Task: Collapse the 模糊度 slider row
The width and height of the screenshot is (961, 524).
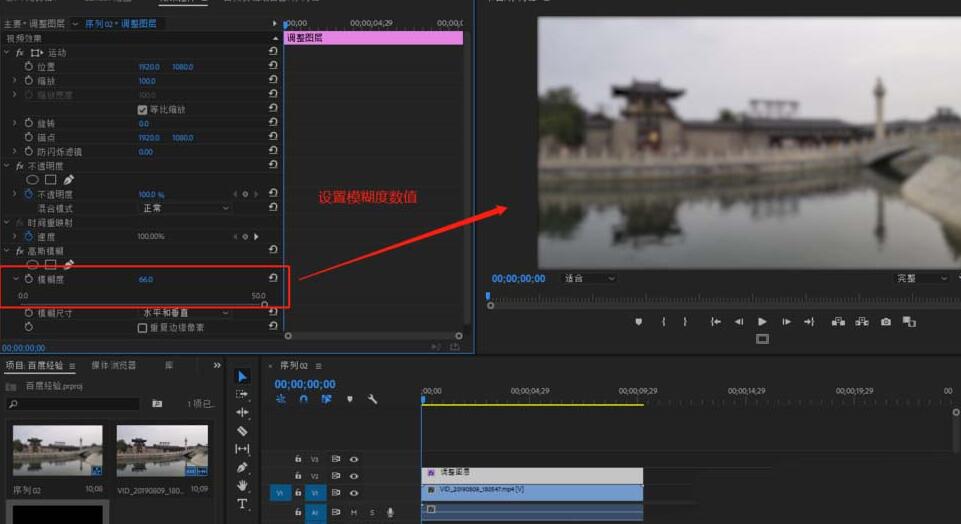Action: pyautogui.click(x=15, y=279)
